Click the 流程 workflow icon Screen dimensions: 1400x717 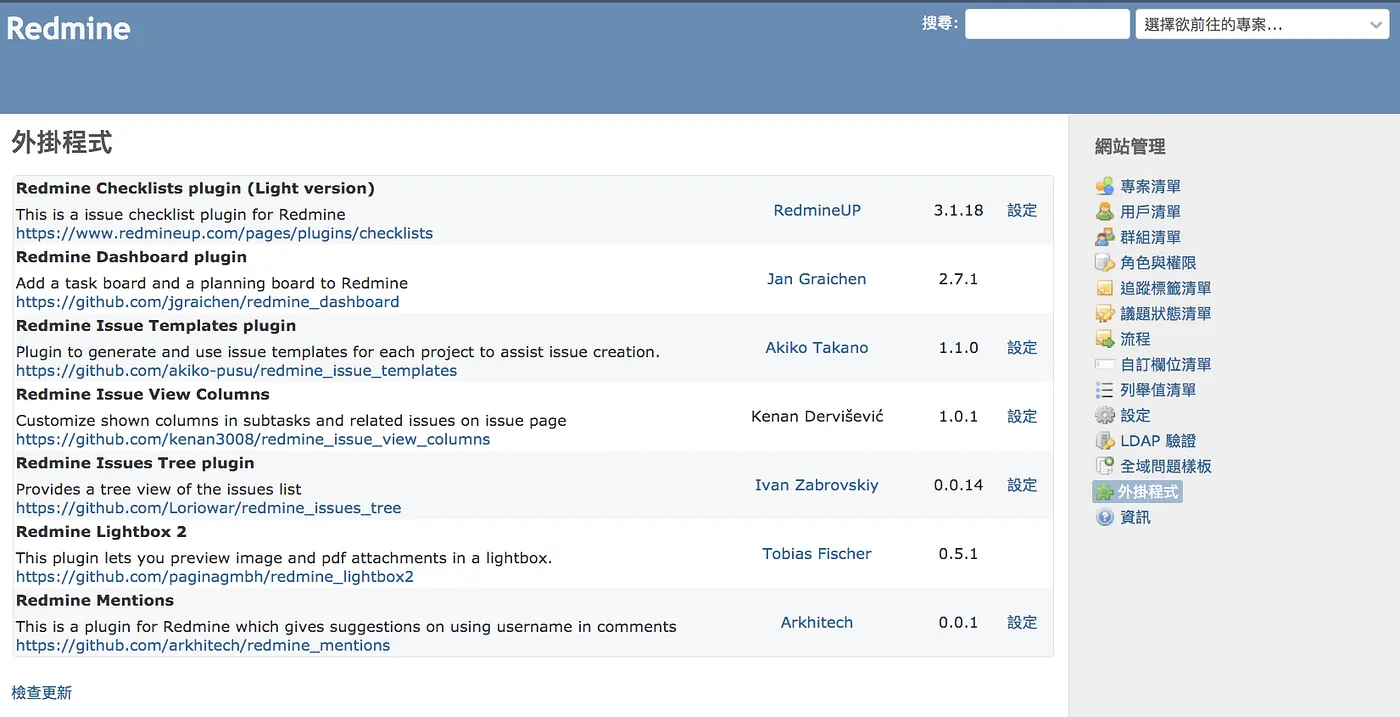pyautogui.click(x=1104, y=339)
